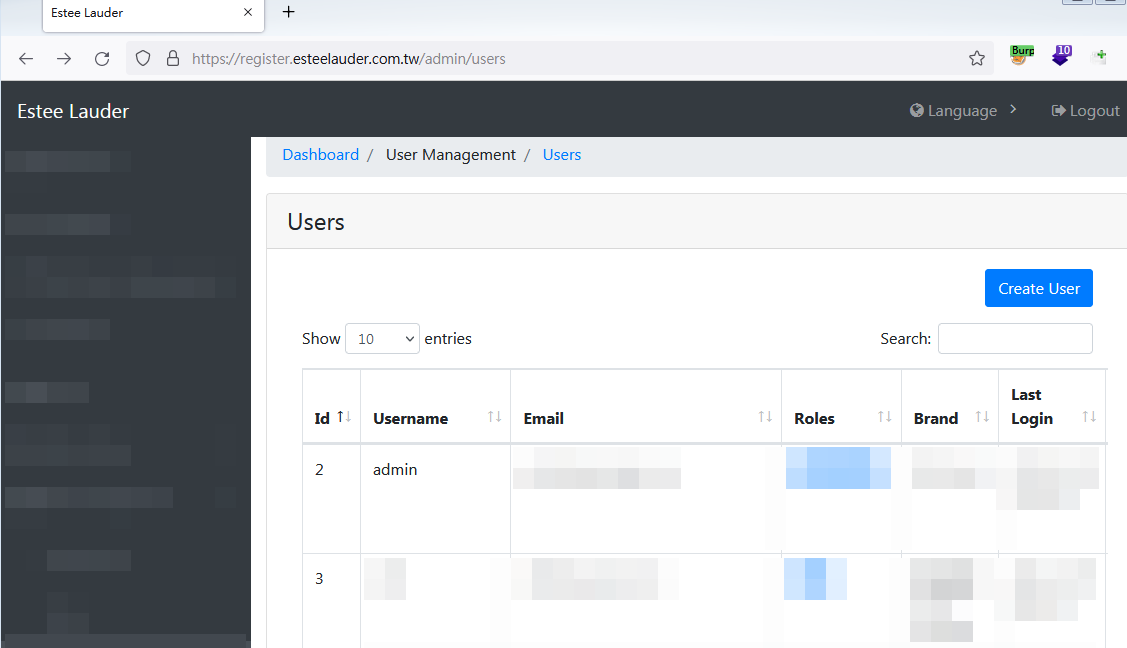Image resolution: width=1127 pixels, height=648 pixels.
Task: Open the Burp extension icon
Action: tap(1021, 55)
